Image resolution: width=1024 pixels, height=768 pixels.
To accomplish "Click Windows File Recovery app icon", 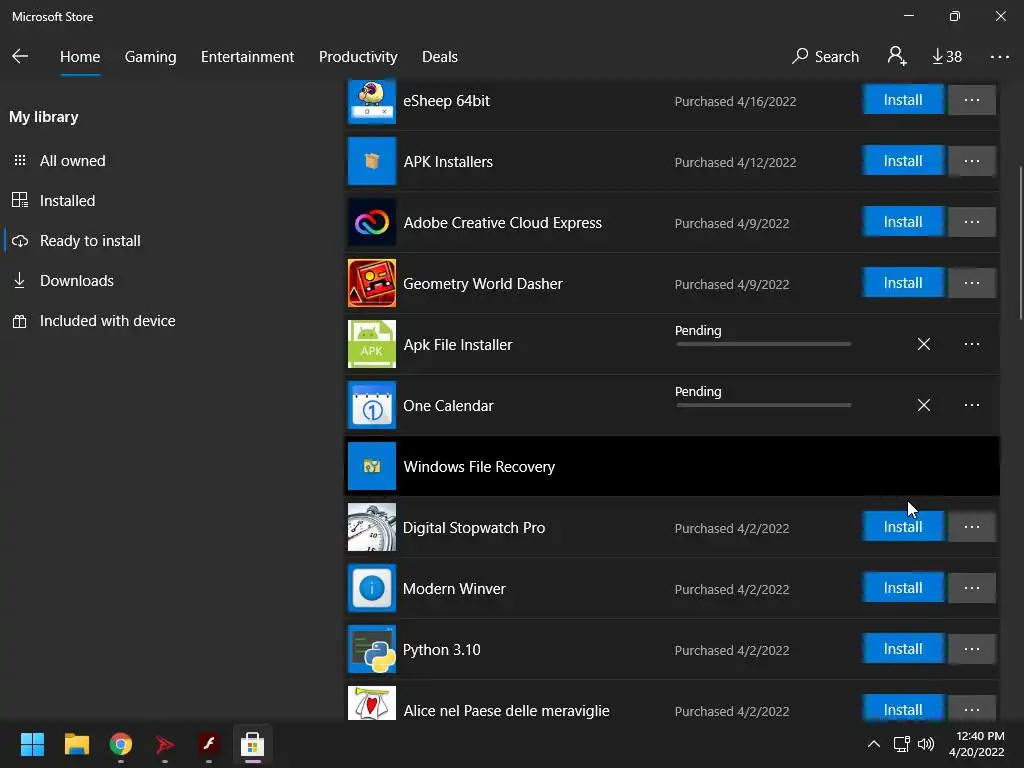I will coord(372,466).
